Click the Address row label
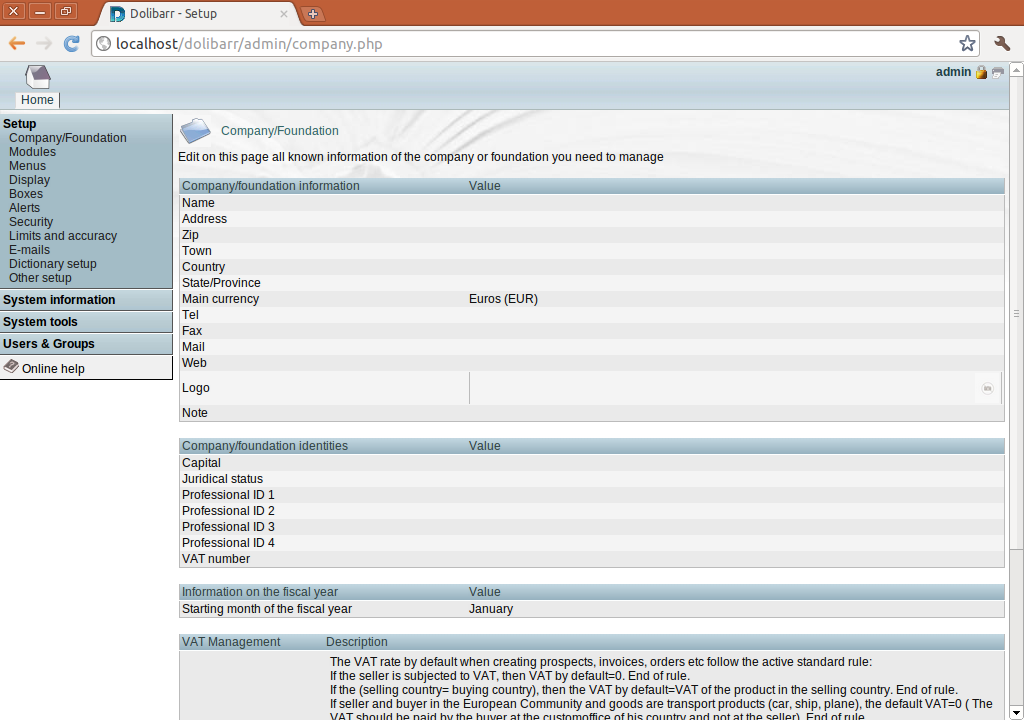The image size is (1024, 720). coord(204,219)
